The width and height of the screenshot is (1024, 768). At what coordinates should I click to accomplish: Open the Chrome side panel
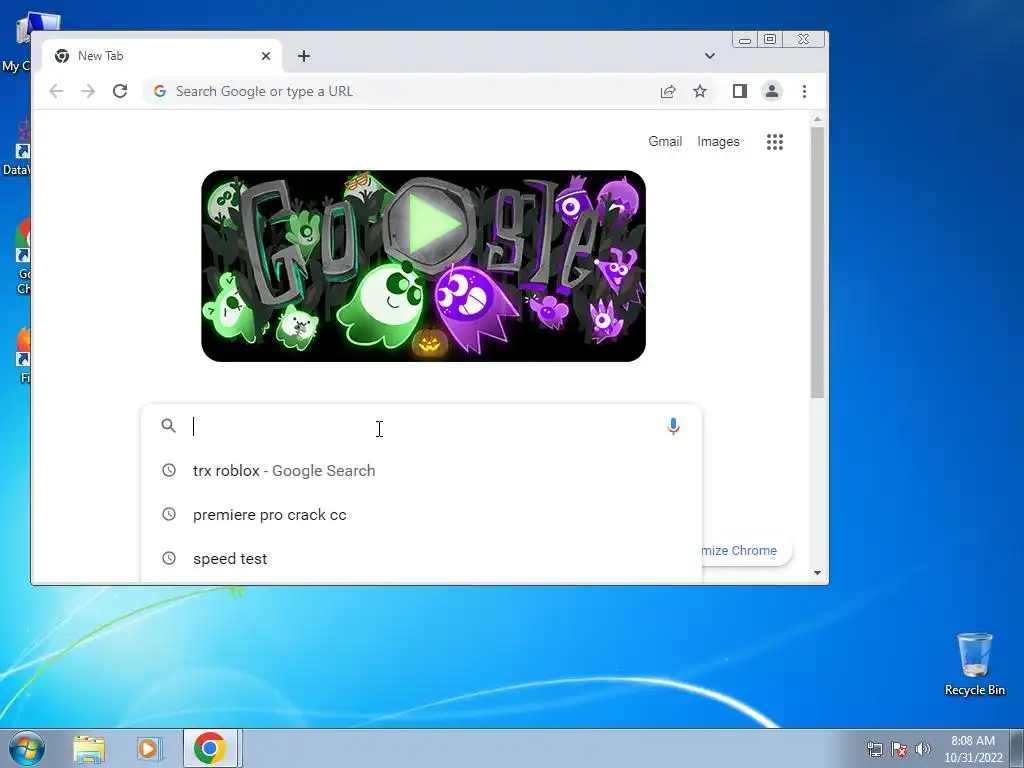point(739,91)
